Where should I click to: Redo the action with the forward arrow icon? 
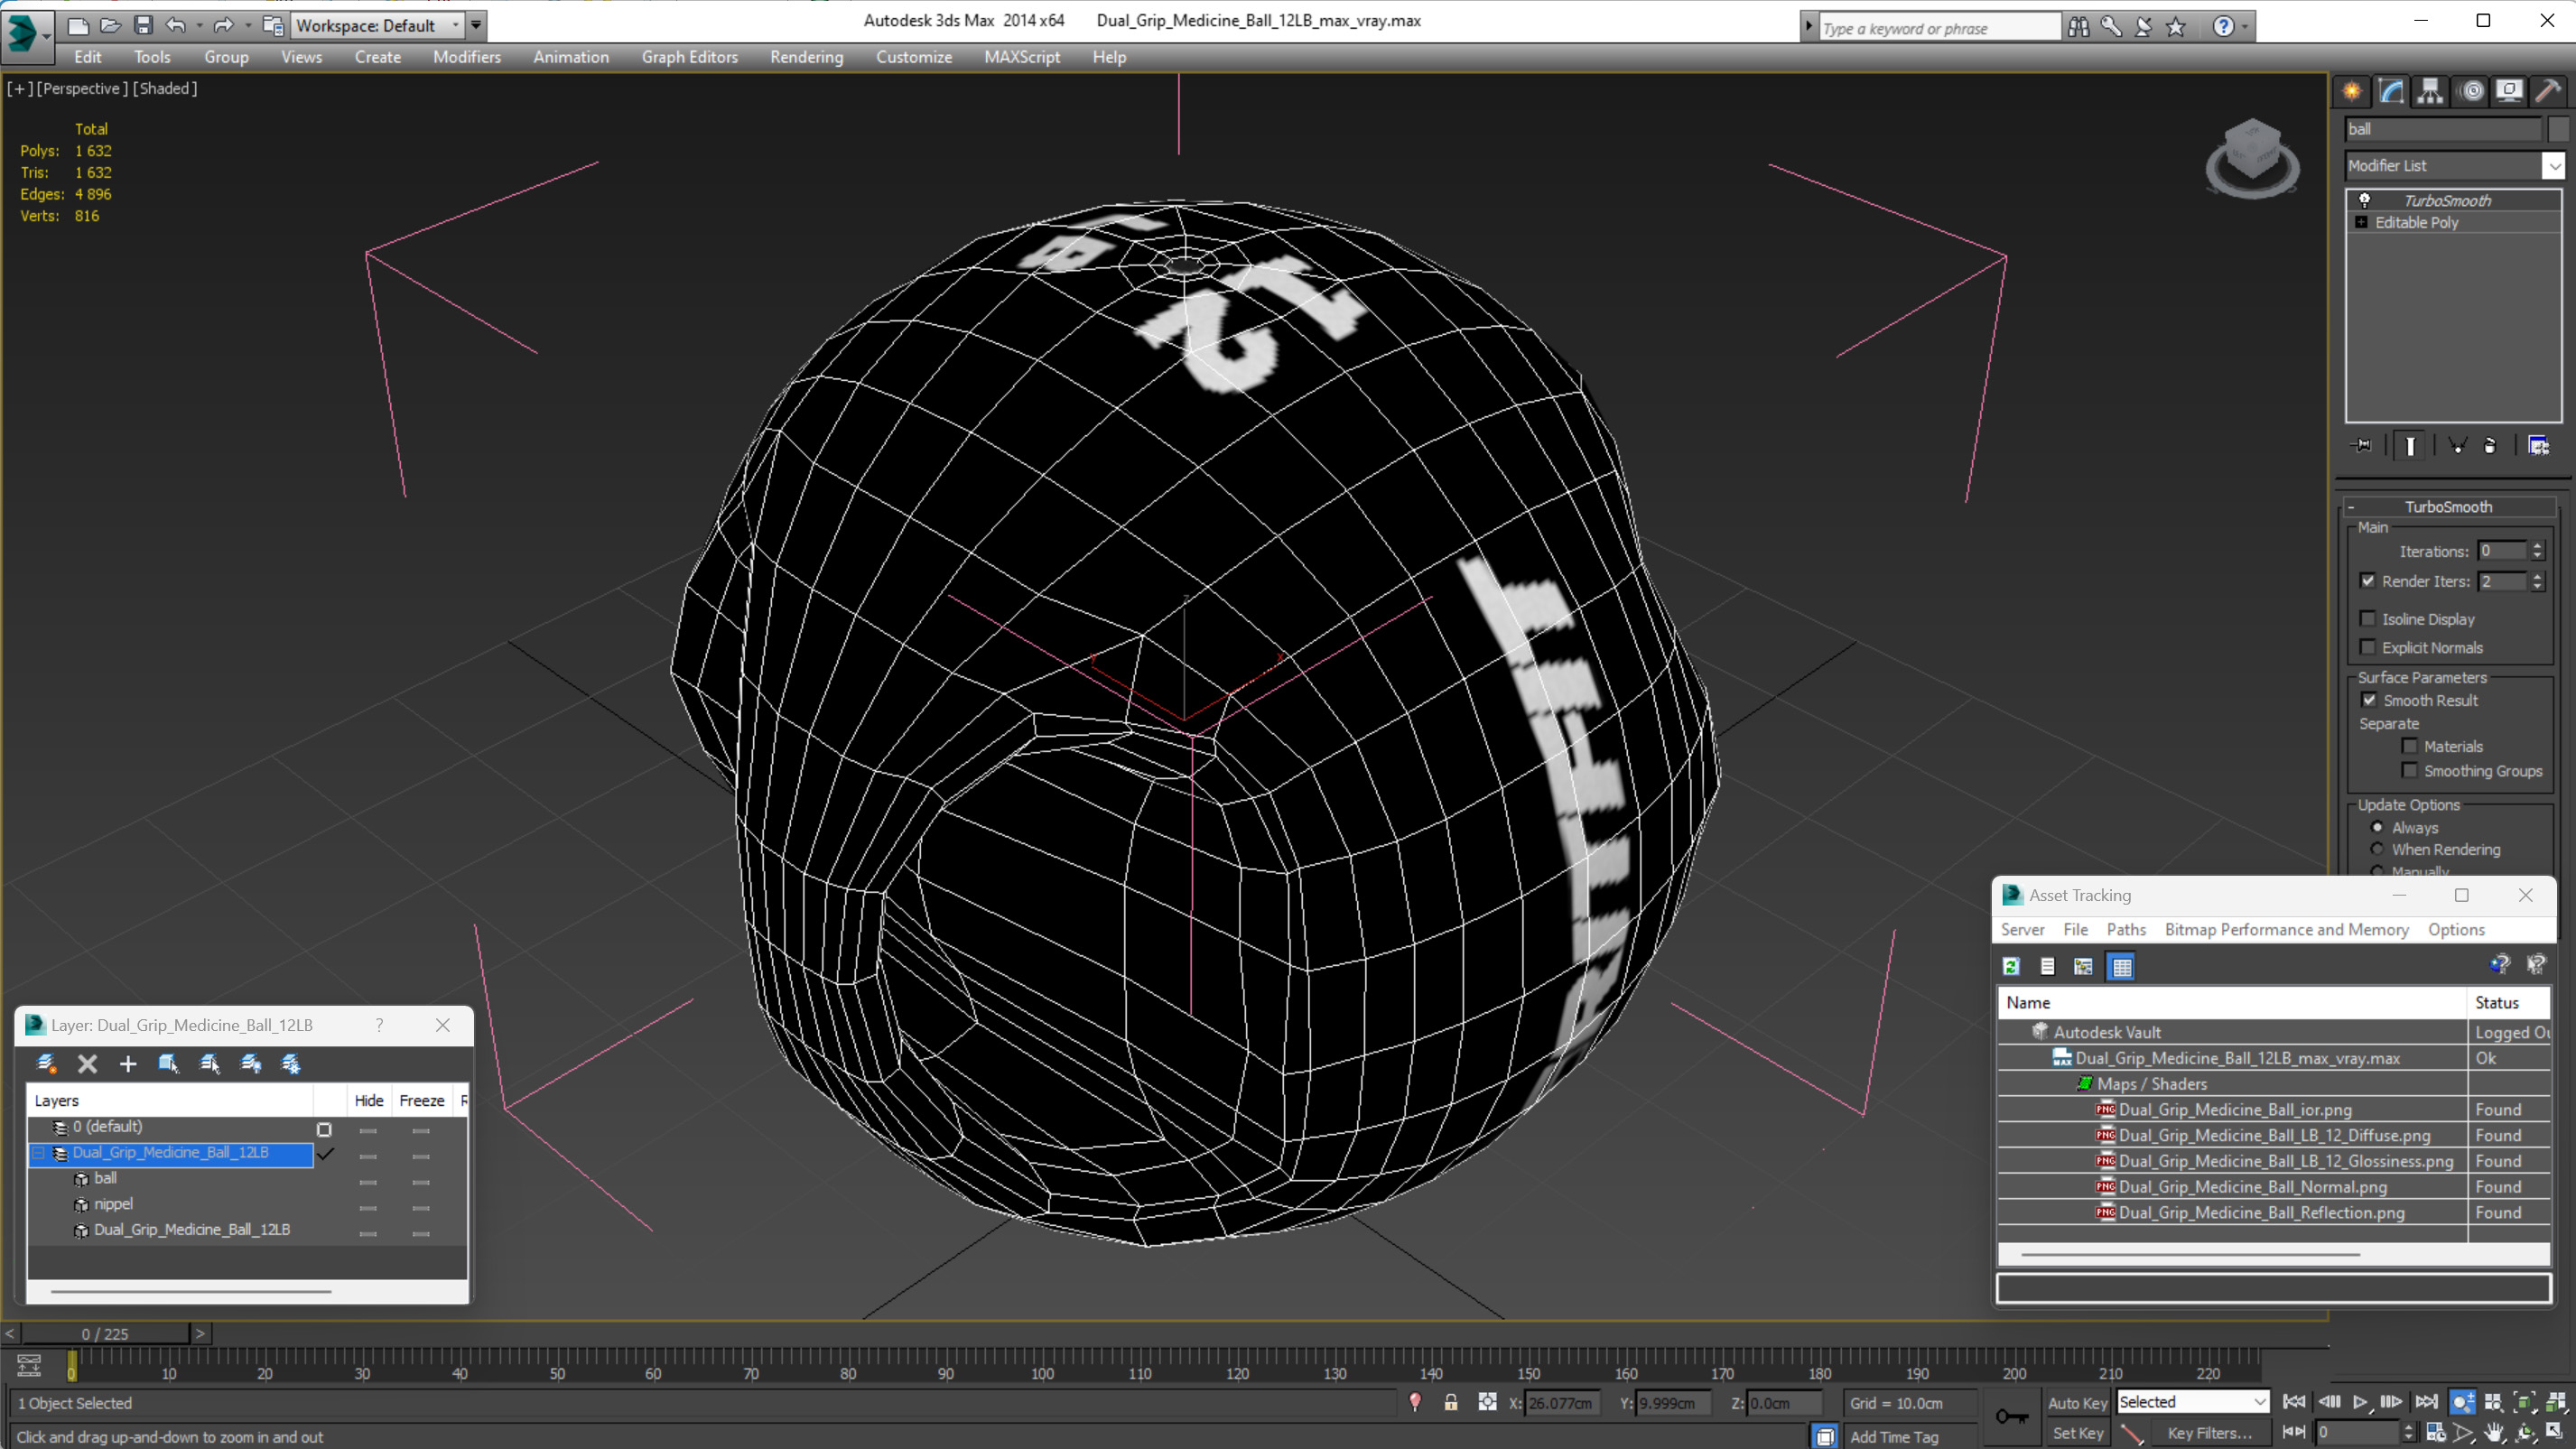point(223,25)
